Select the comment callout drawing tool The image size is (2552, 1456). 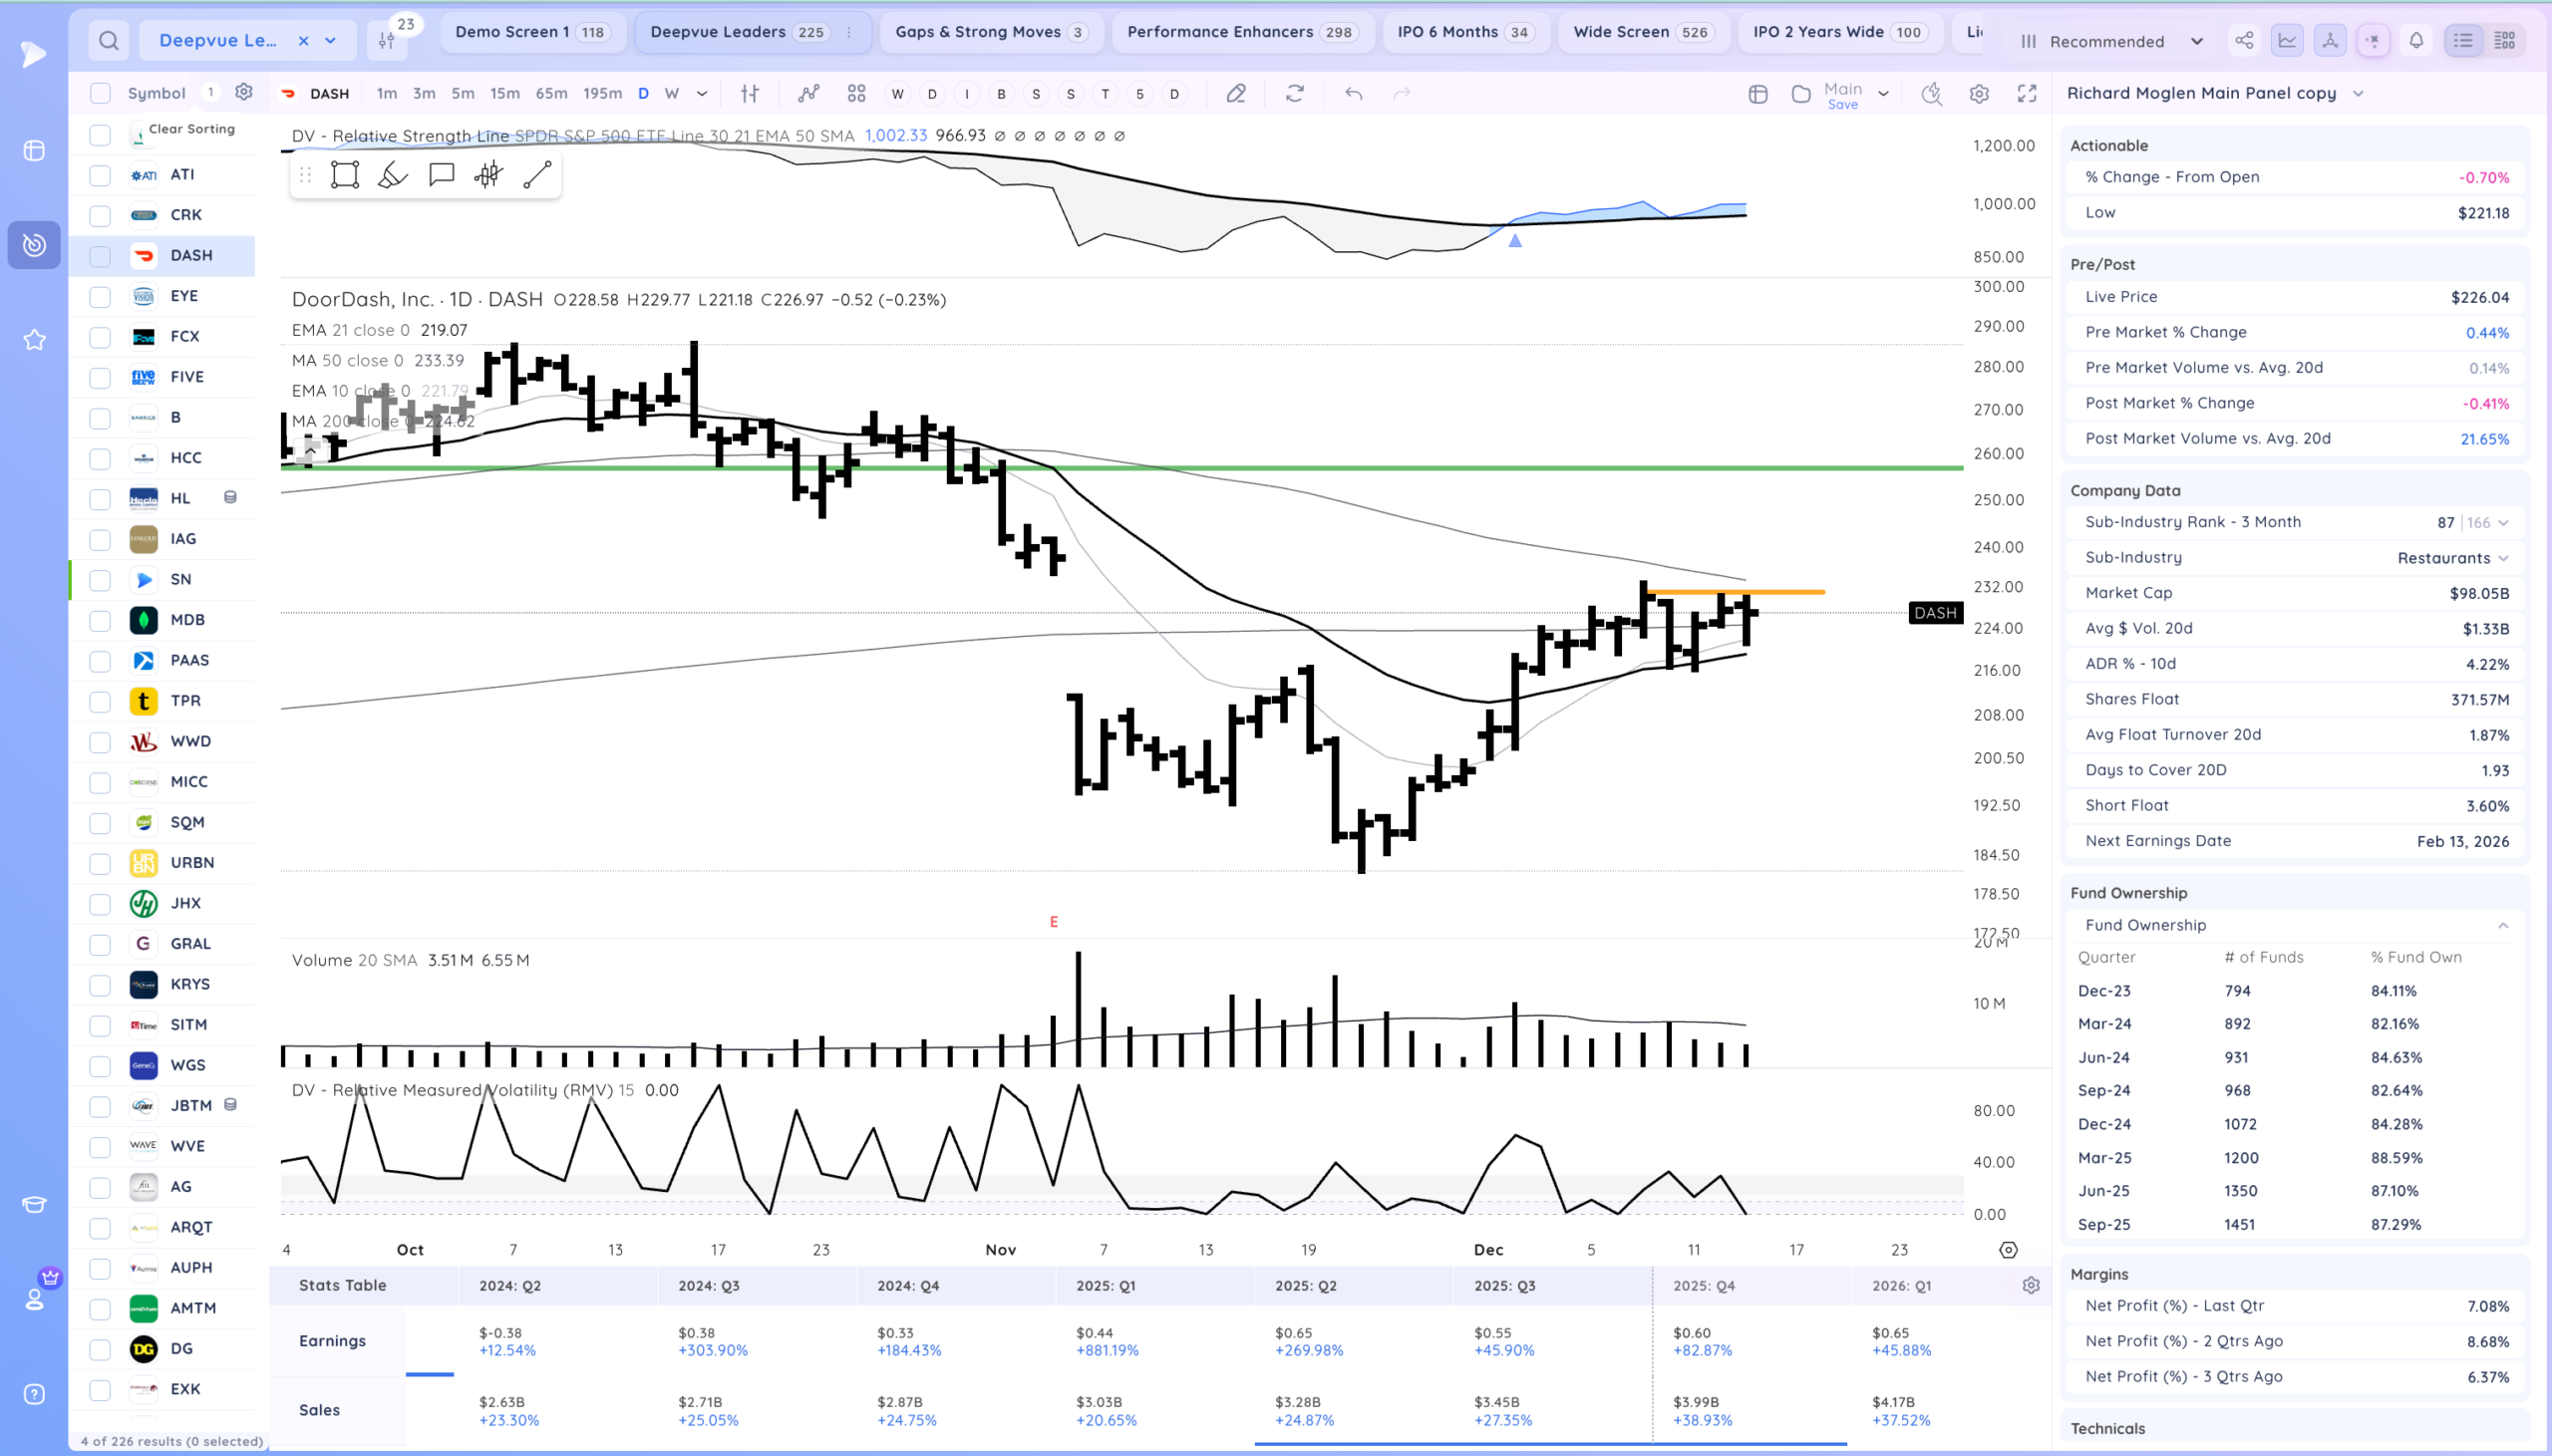click(441, 176)
